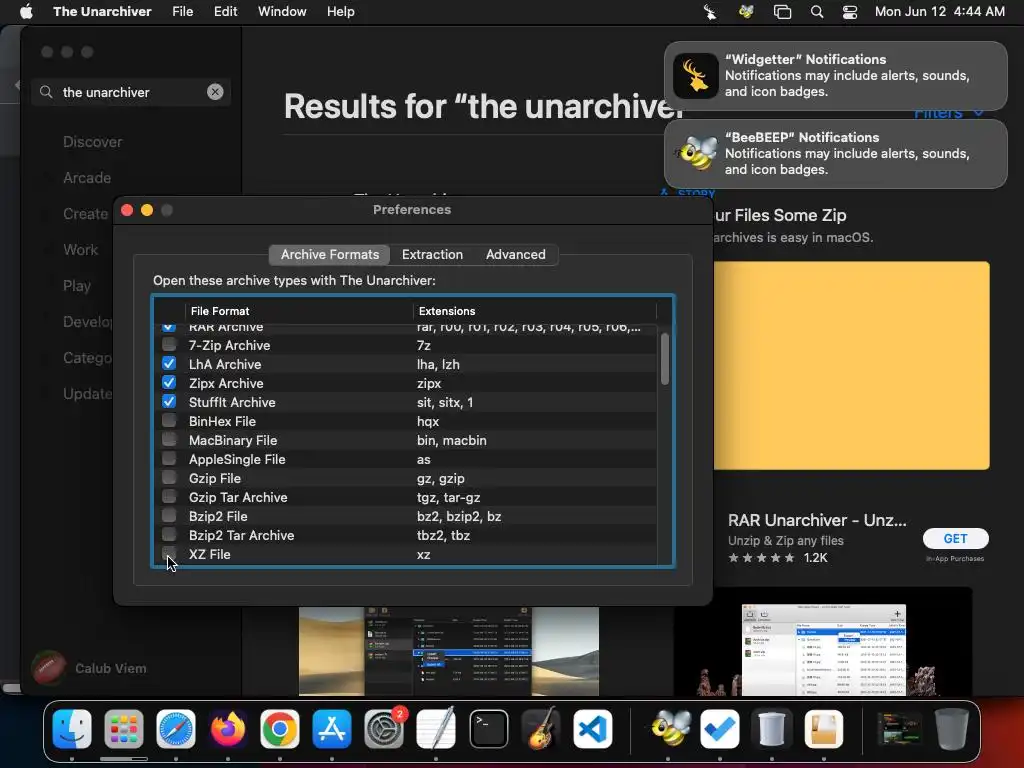
Task: Click the App Store search input field
Action: tap(133, 92)
